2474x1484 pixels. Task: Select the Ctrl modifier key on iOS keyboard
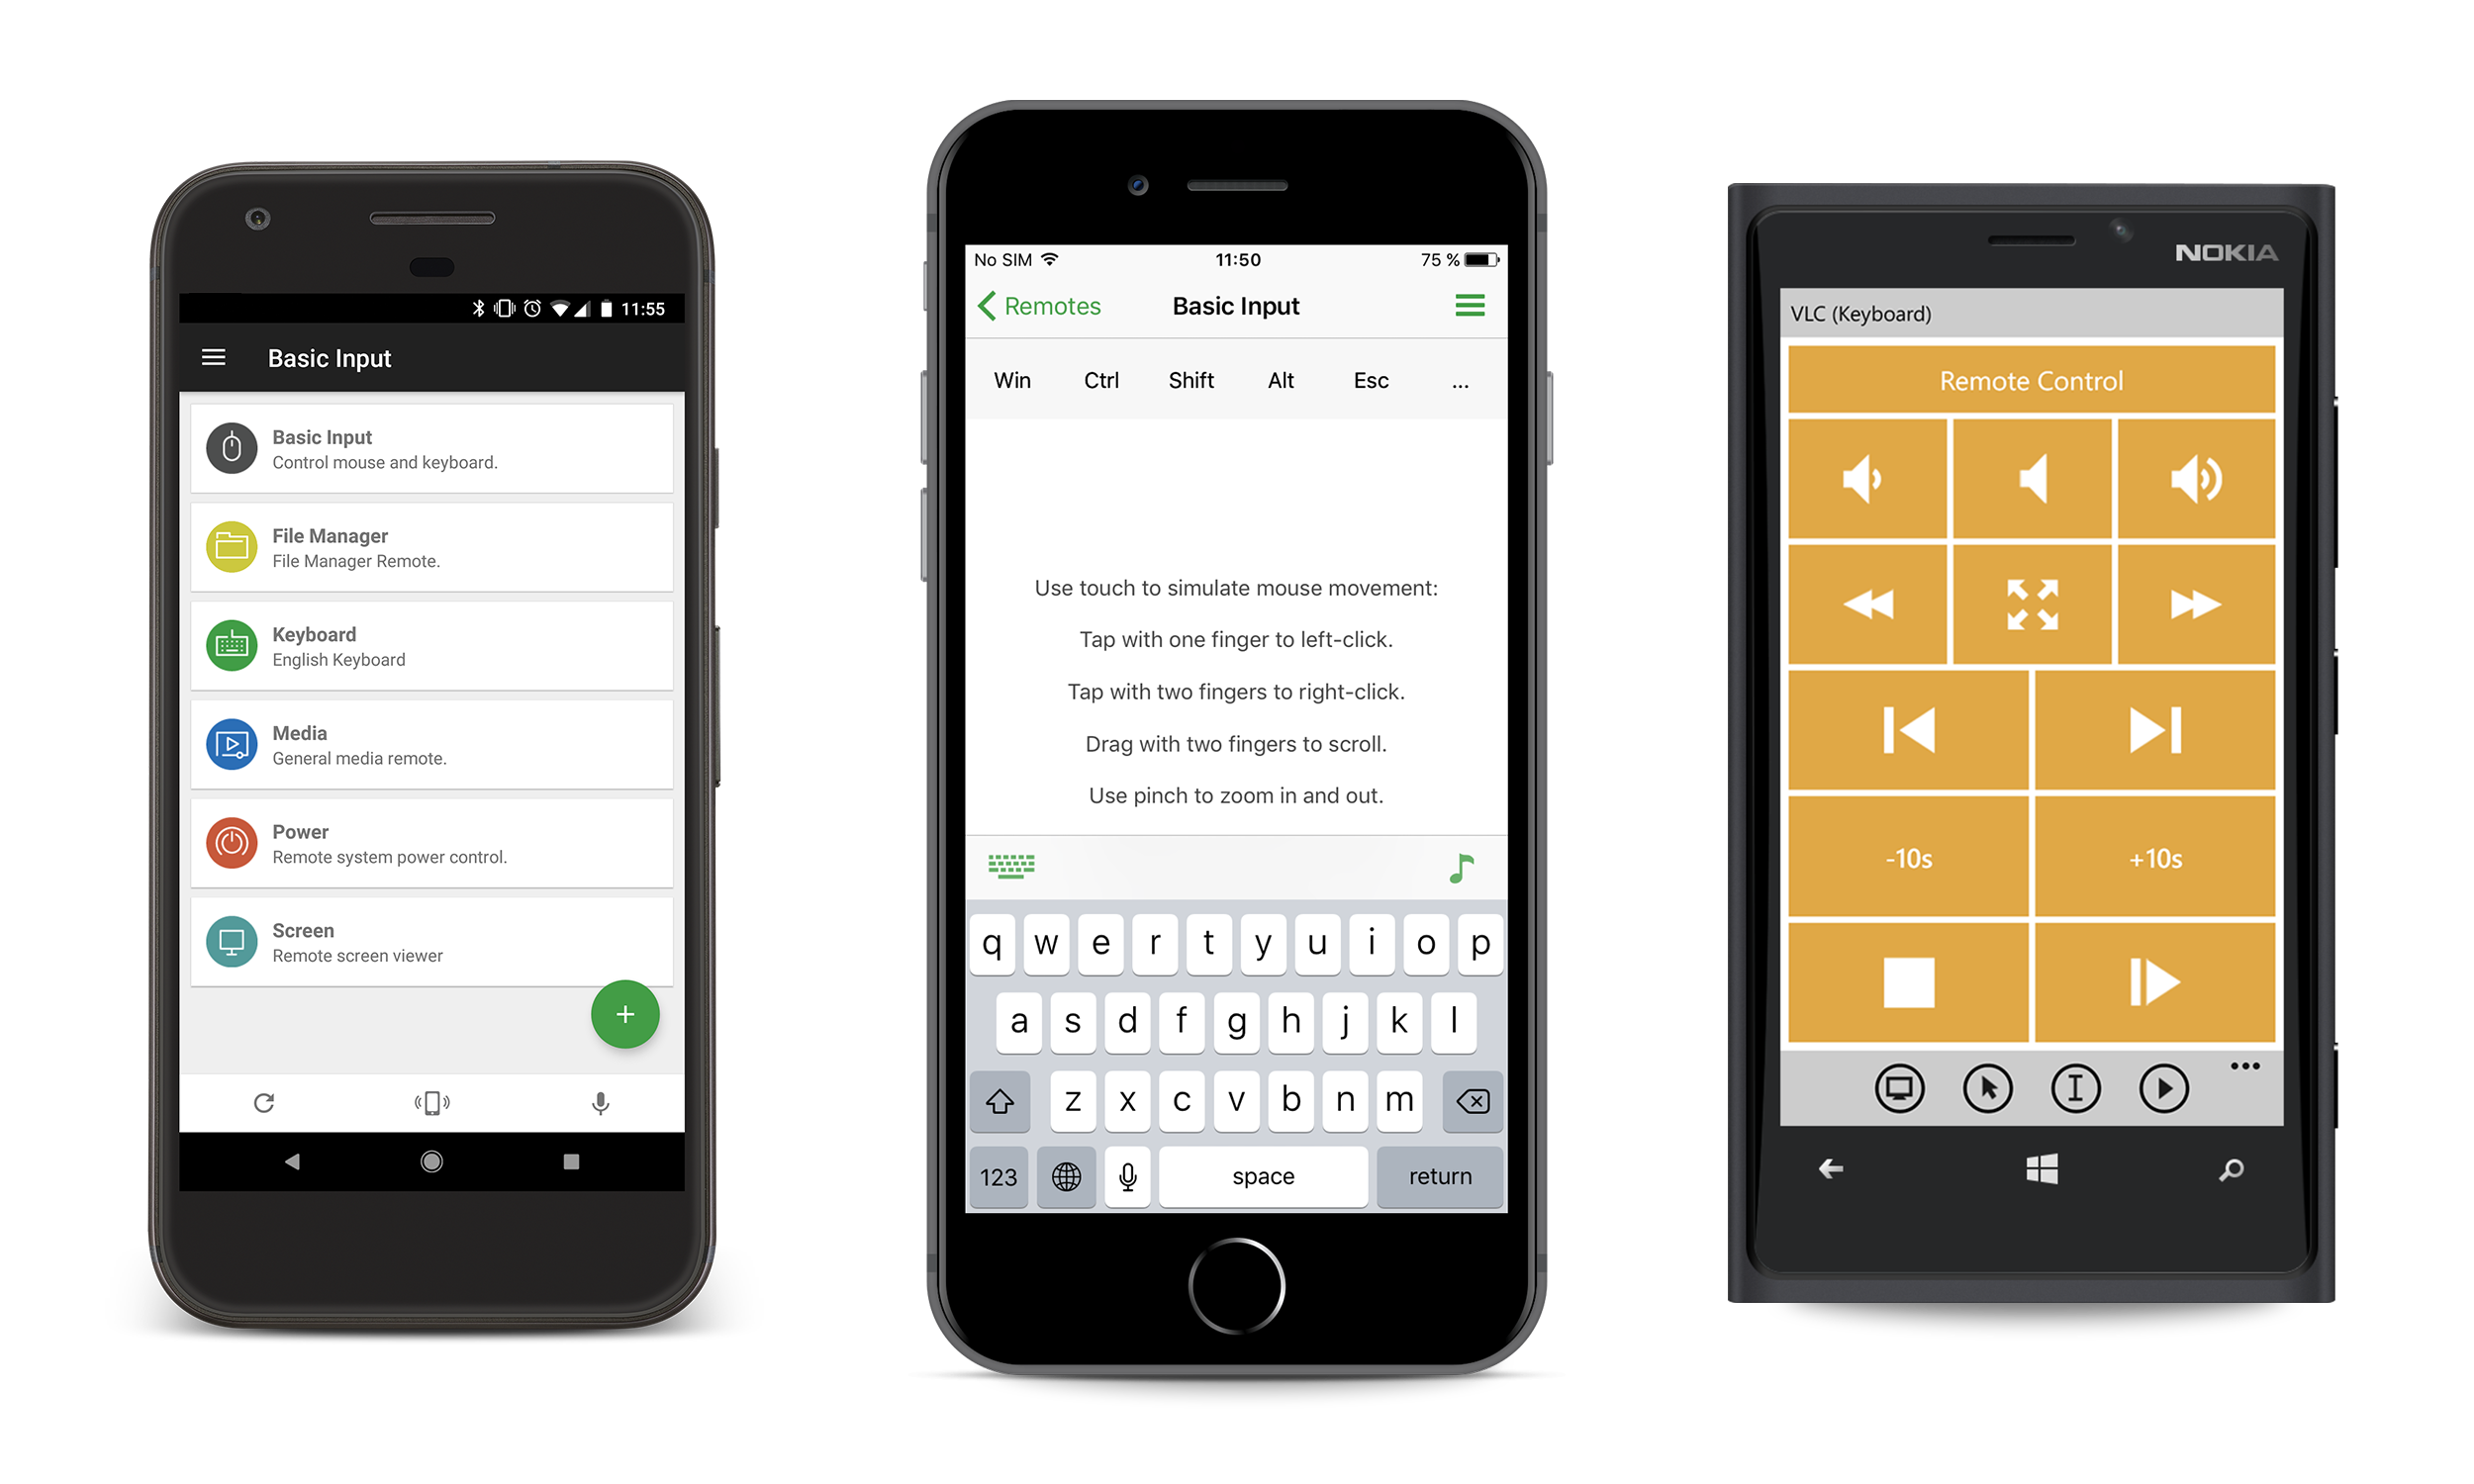[x=1097, y=378]
